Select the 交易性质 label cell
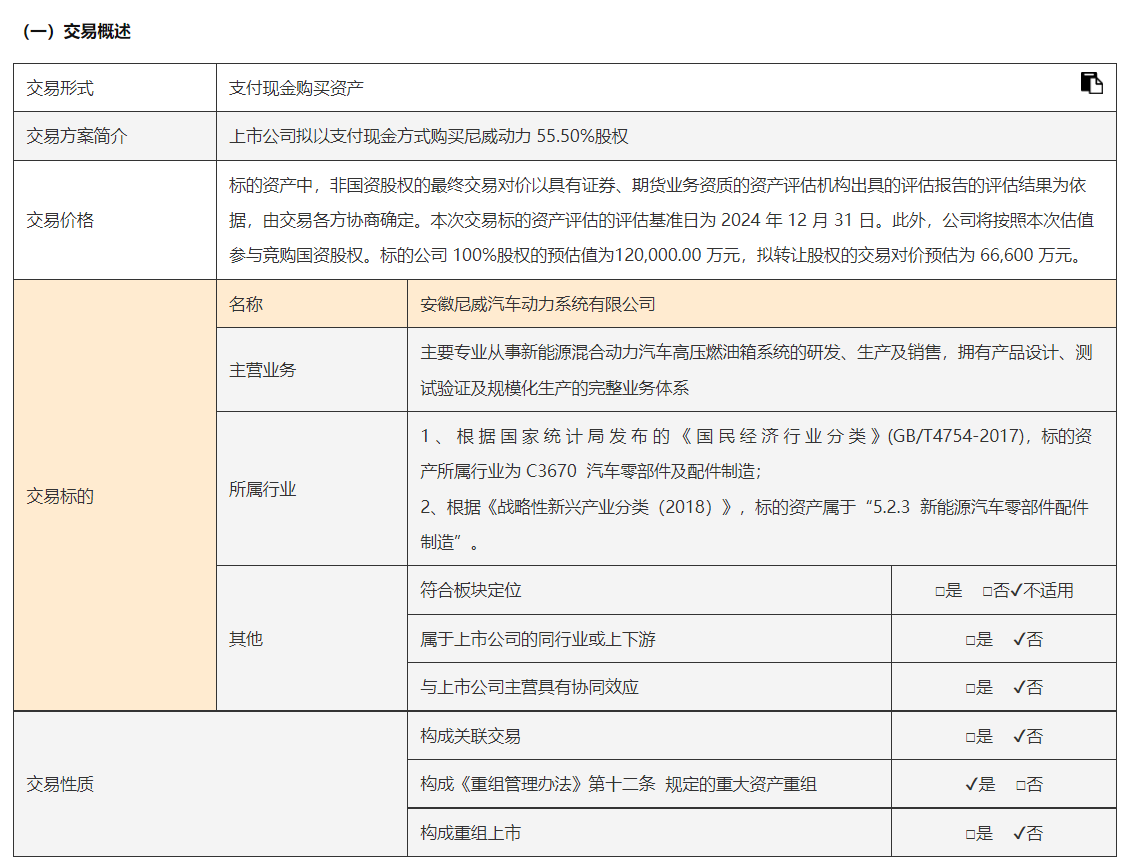The image size is (1125, 864). pos(210,784)
